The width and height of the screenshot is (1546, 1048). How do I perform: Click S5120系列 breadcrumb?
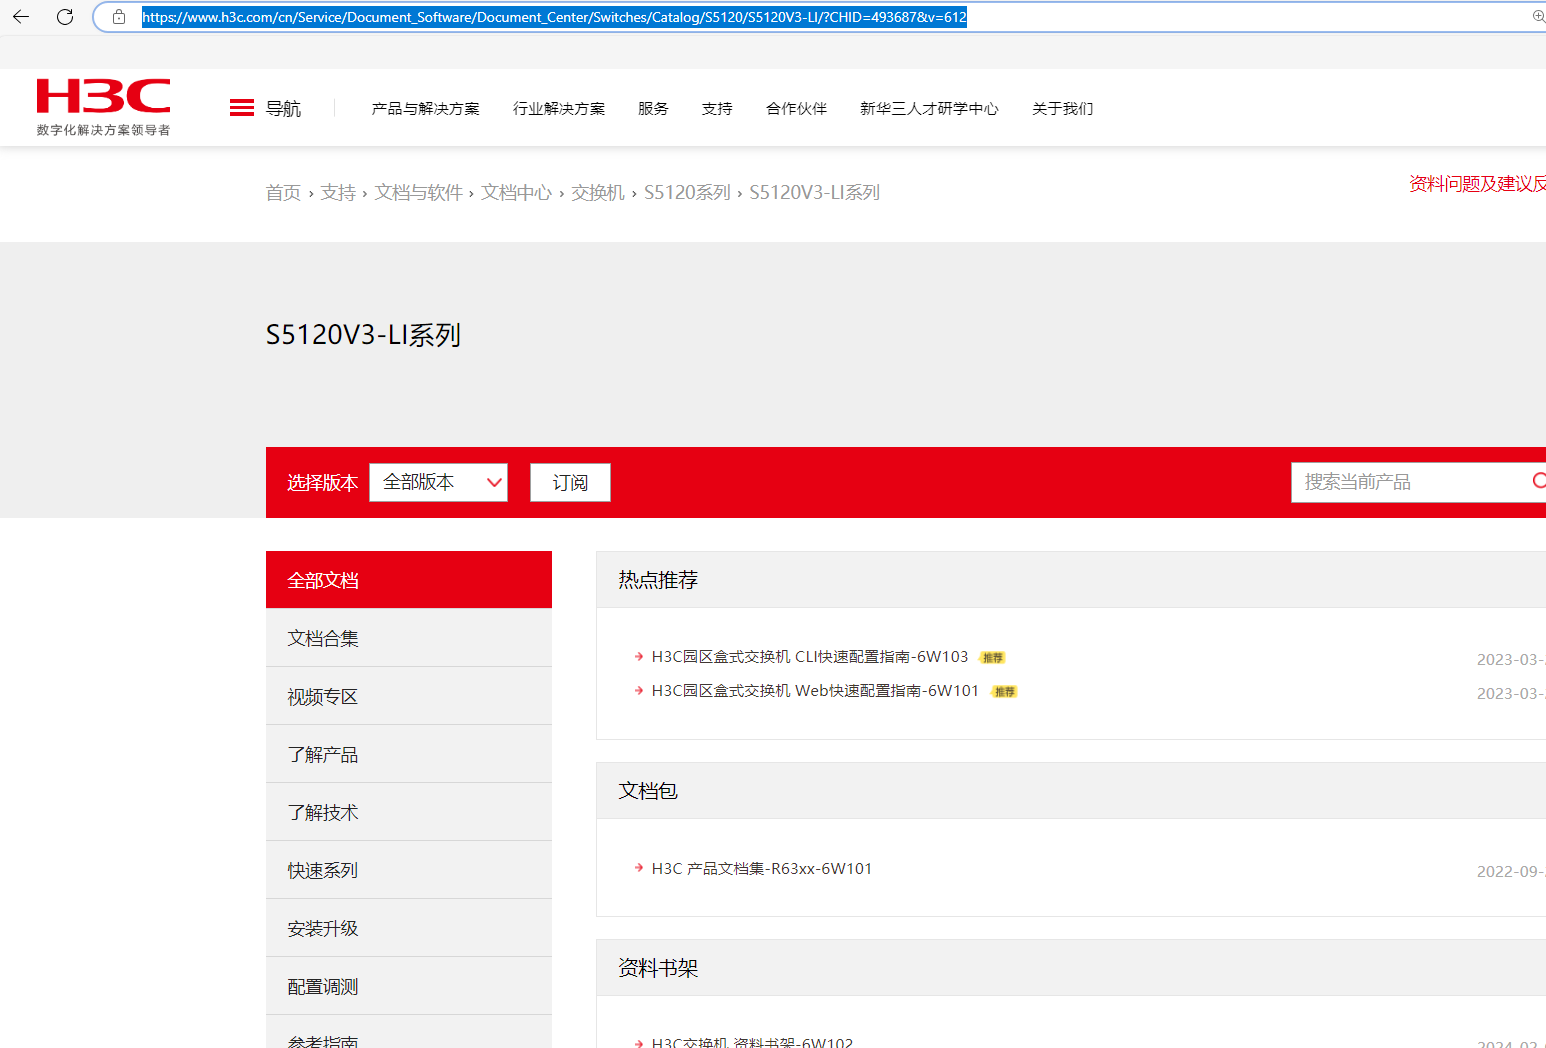coord(687,192)
